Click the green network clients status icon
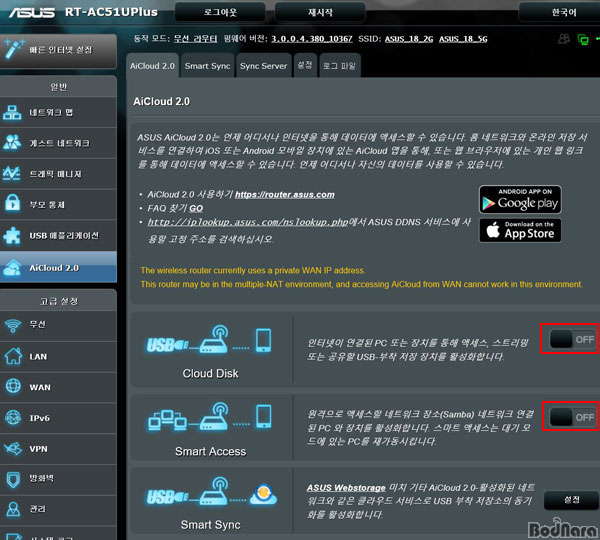Screen dimensions: 600x540 583,39
